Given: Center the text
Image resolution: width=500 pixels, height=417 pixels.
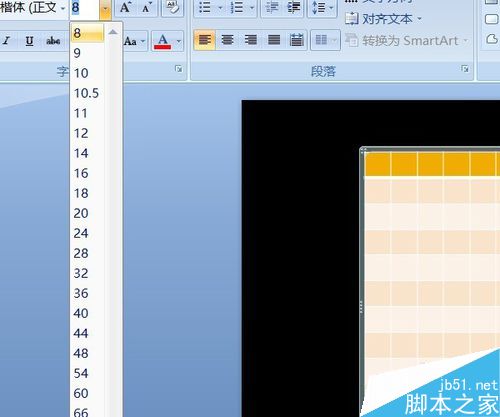Looking at the screenshot, I should click(x=228, y=40).
